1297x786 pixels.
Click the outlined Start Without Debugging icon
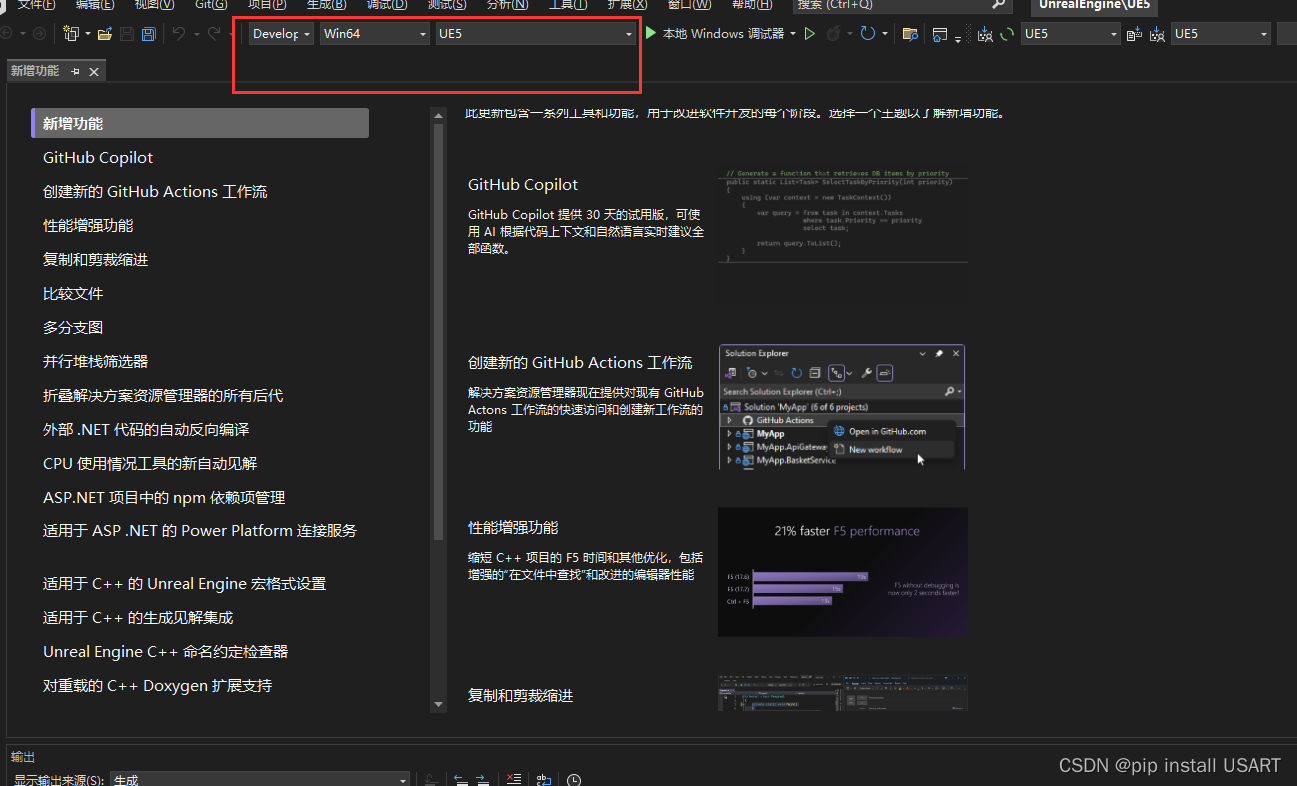[x=810, y=34]
